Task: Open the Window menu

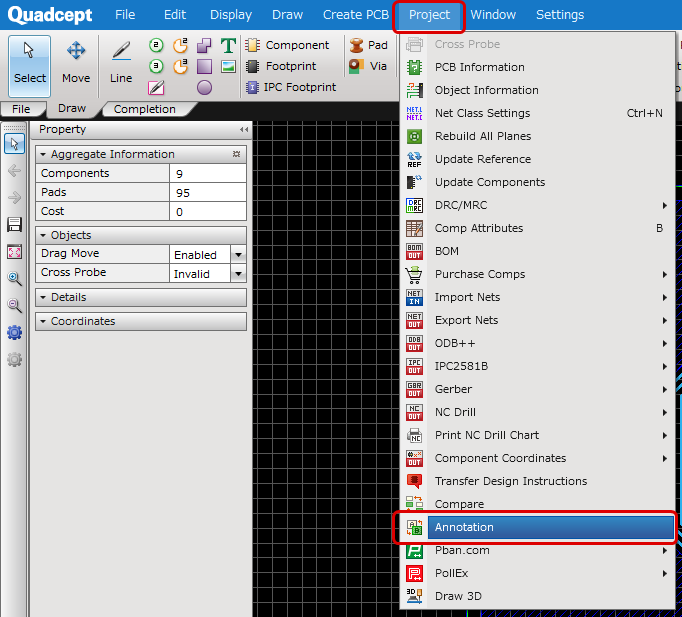Action: [493, 15]
